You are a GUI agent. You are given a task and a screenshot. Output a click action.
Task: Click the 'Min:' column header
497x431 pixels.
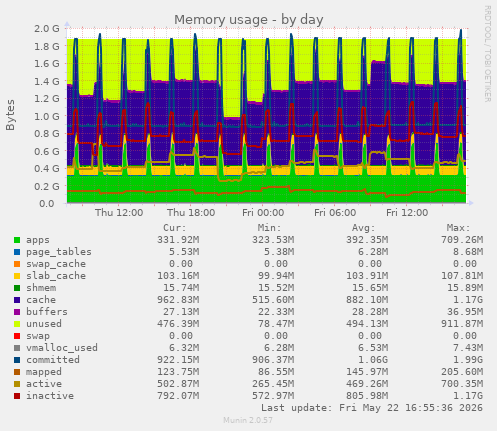[x=269, y=228]
